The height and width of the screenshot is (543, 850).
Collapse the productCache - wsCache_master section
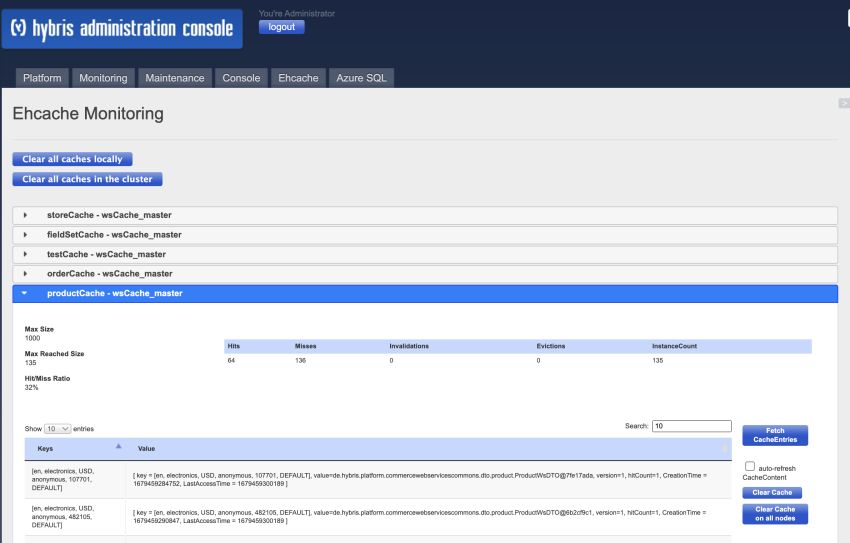(425, 293)
